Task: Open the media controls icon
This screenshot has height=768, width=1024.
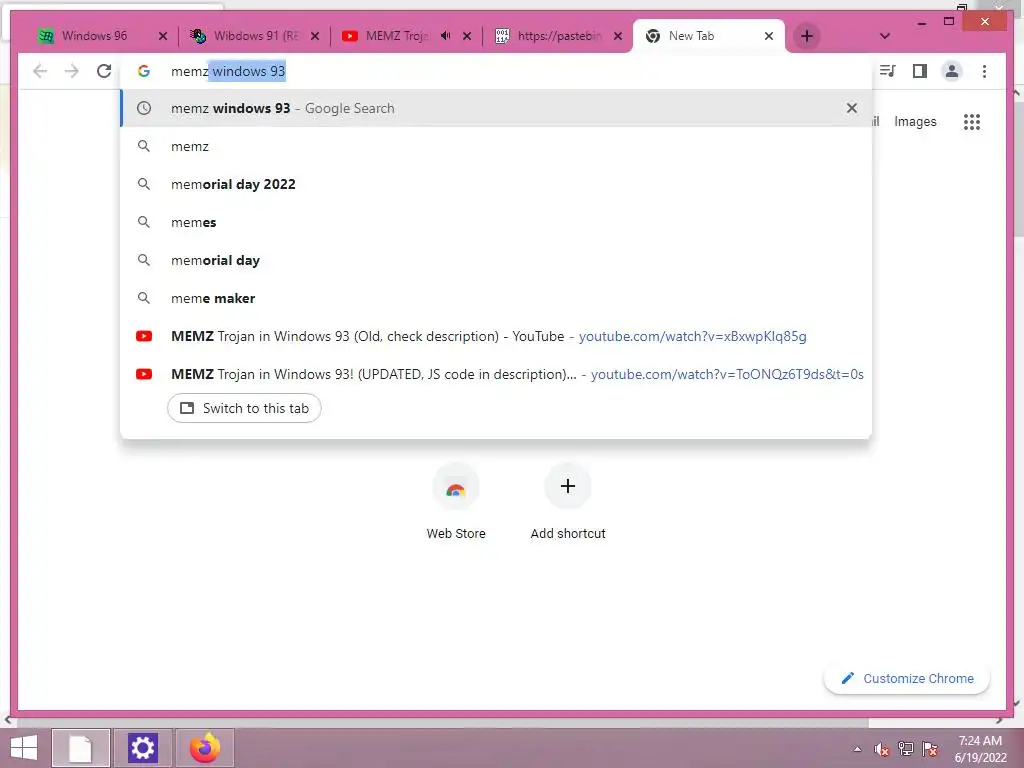Action: (888, 71)
